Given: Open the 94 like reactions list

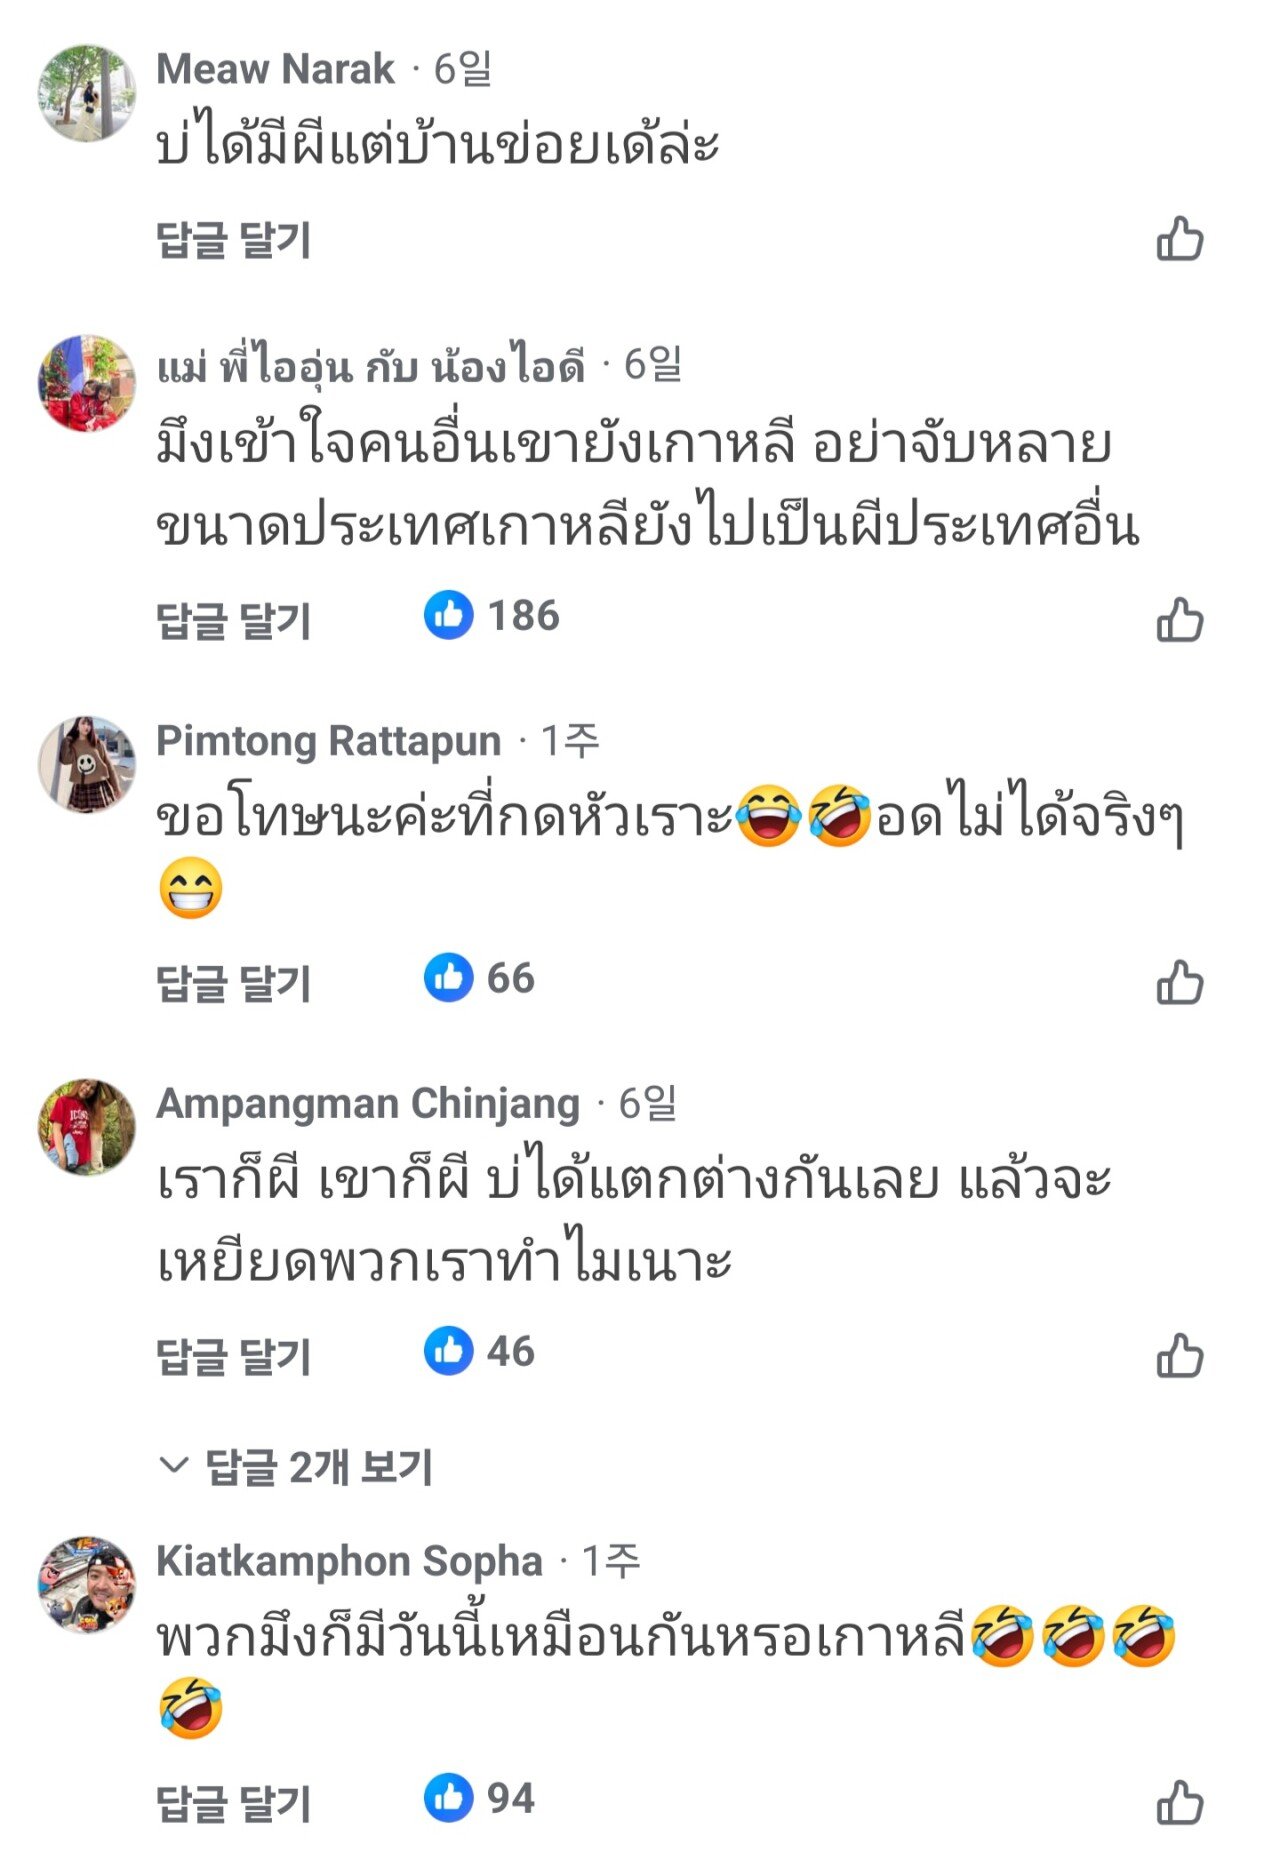Looking at the screenshot, I should pyautogui.click(x=479, y=1798).
